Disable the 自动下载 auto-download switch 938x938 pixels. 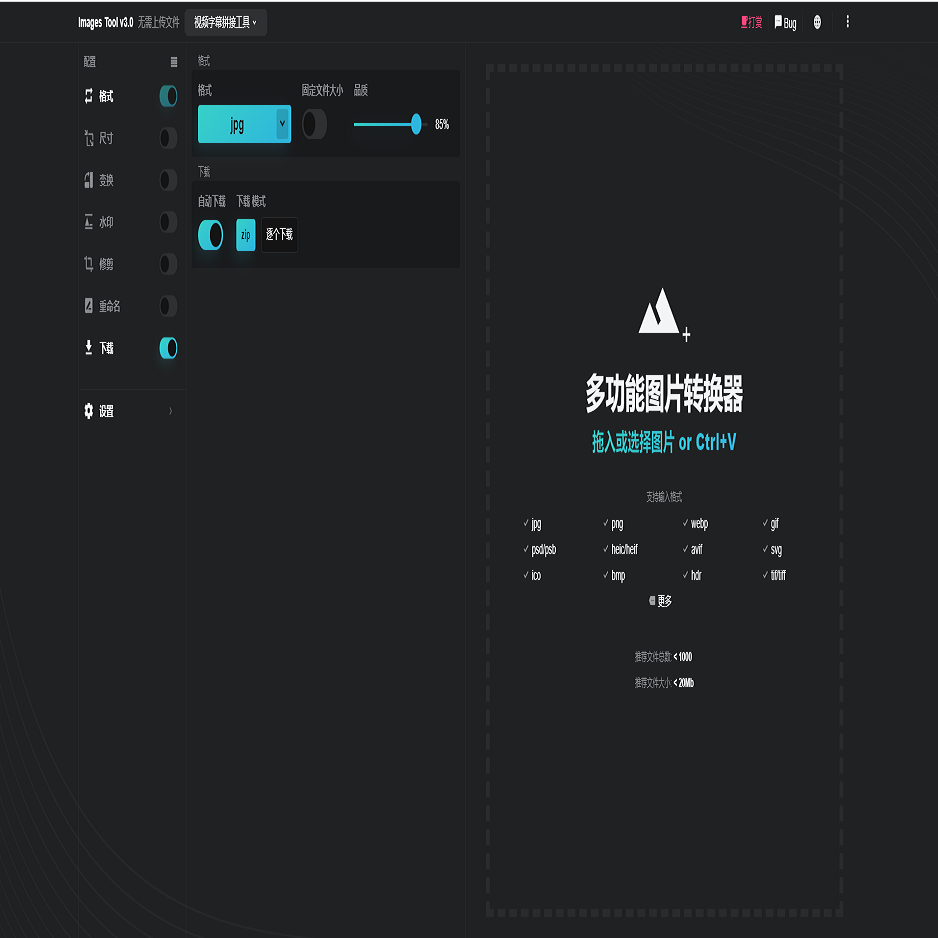[211, 235]
